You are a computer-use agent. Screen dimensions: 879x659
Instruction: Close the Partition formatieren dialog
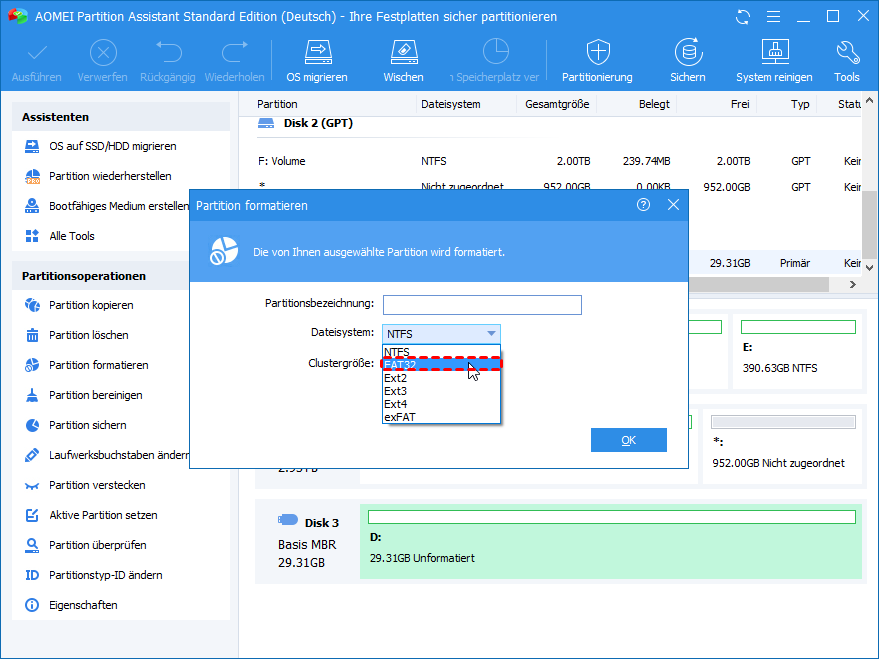click(x=673, y=205)
